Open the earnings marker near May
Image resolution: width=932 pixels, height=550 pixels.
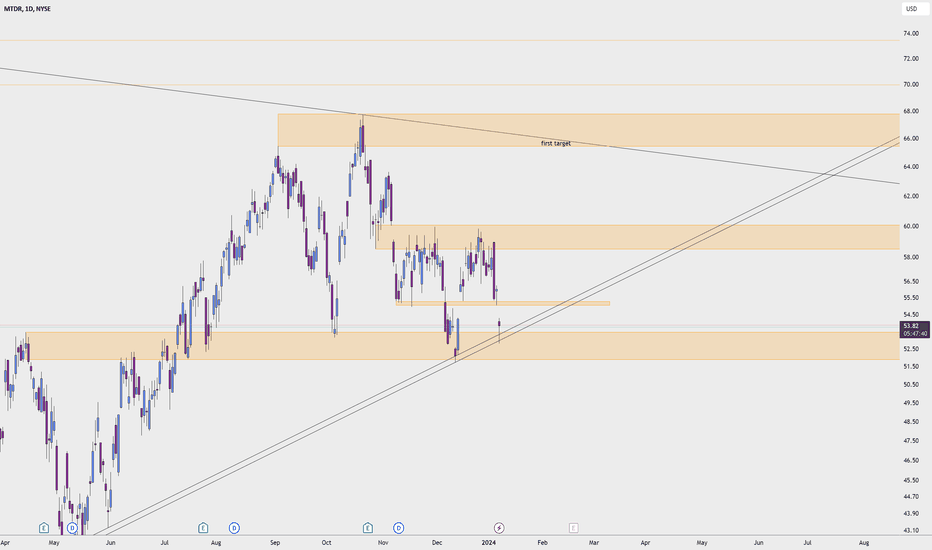click(44, 528)
